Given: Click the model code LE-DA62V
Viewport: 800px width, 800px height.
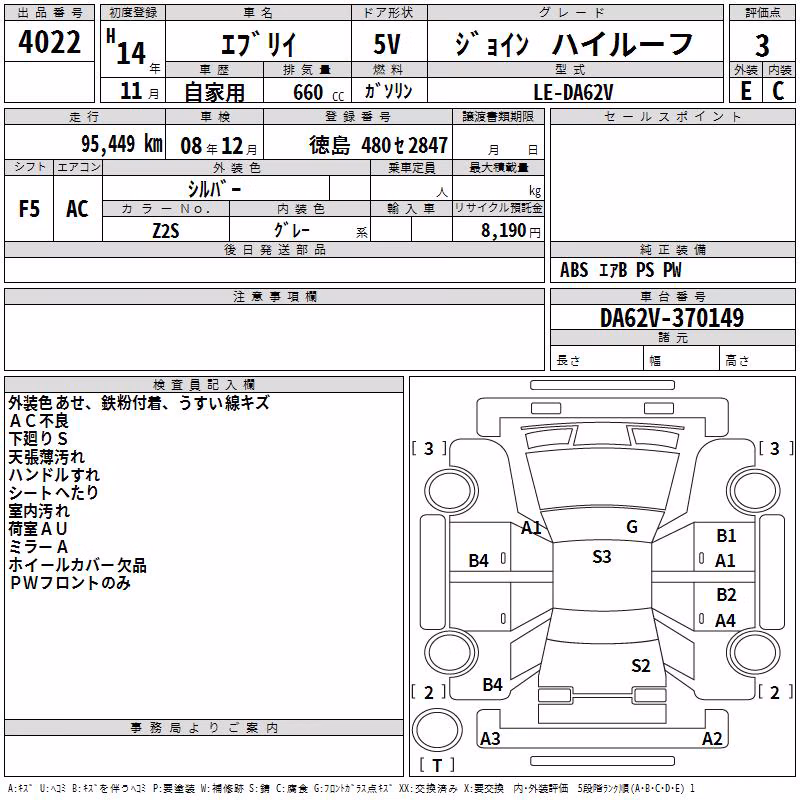Looking at the screenshot, I should pos(573,92).
